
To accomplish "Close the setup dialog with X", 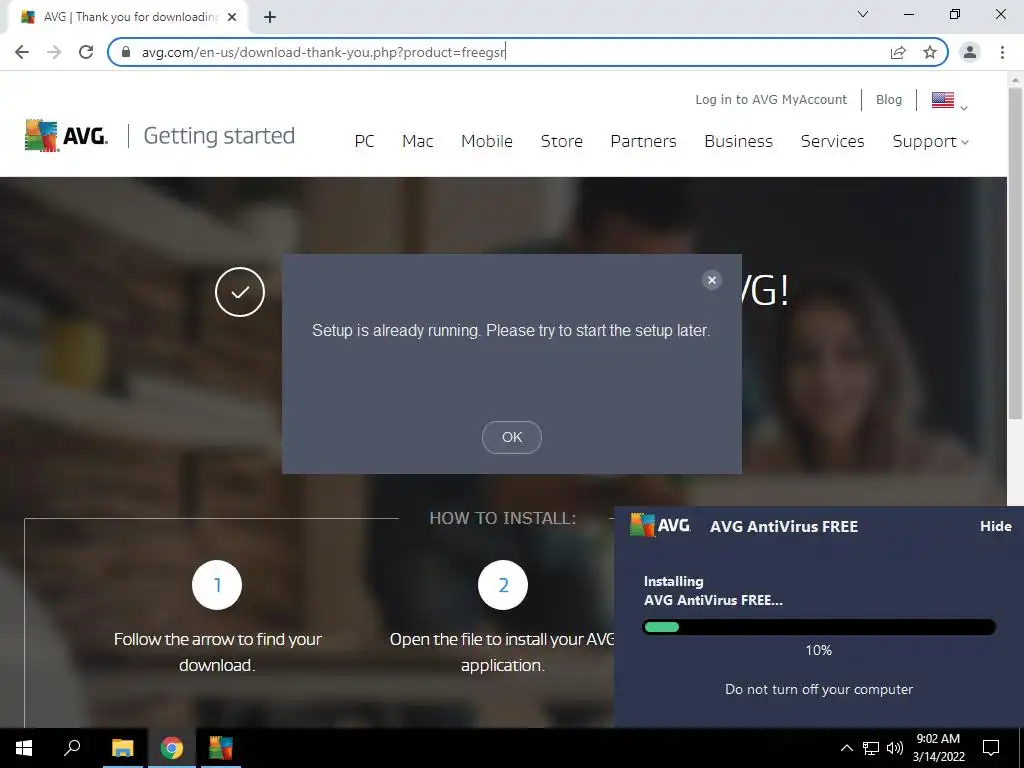I will coord(712,280).
